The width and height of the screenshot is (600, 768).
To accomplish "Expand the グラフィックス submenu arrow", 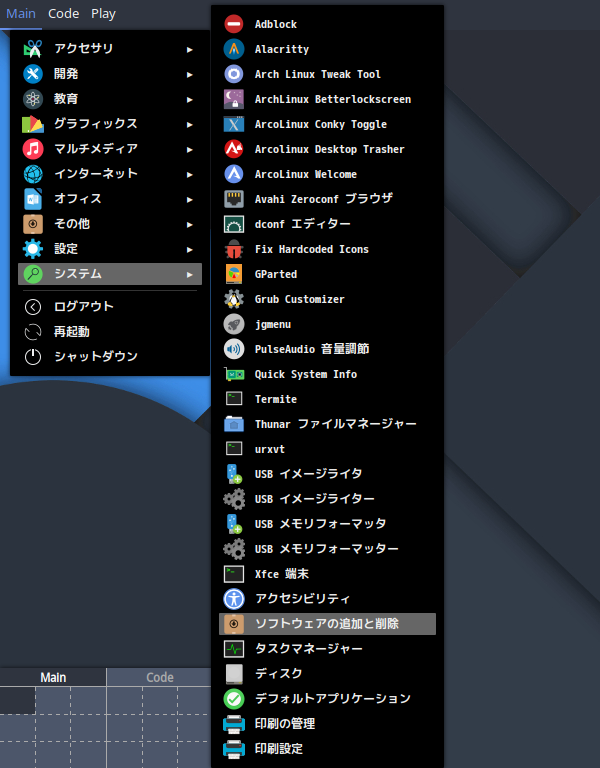I will 190,124.
